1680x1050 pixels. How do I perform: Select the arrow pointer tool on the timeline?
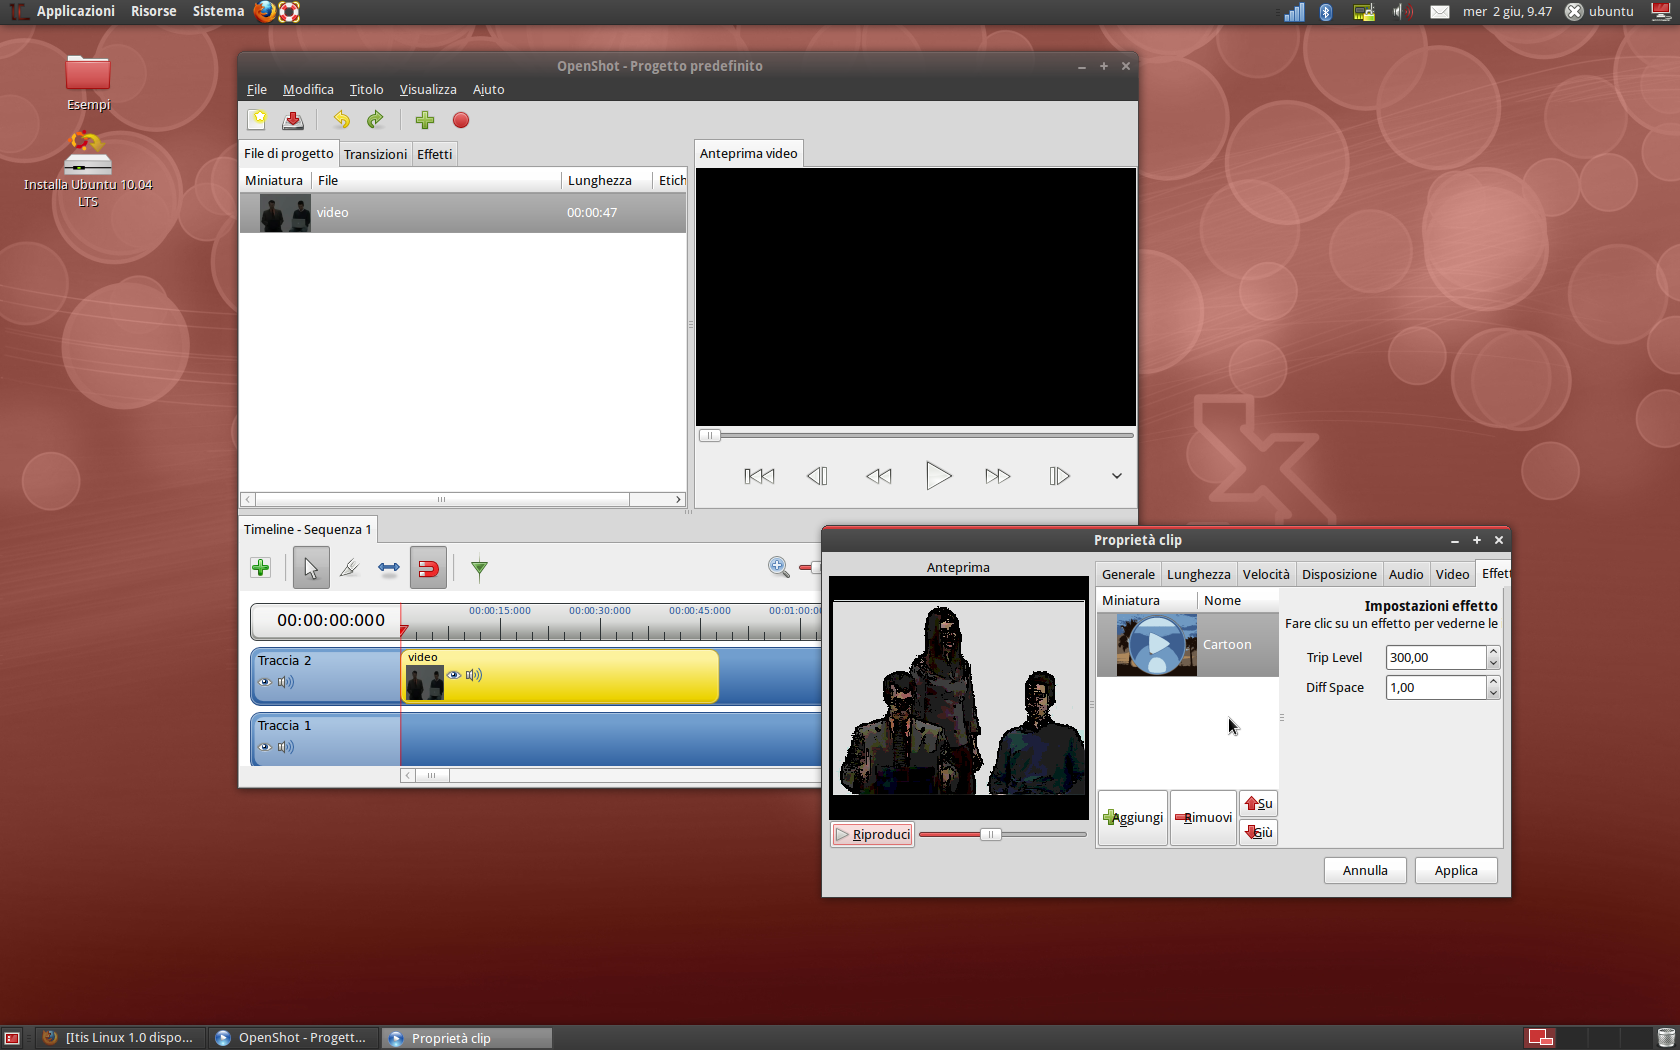tap(311, 568)
